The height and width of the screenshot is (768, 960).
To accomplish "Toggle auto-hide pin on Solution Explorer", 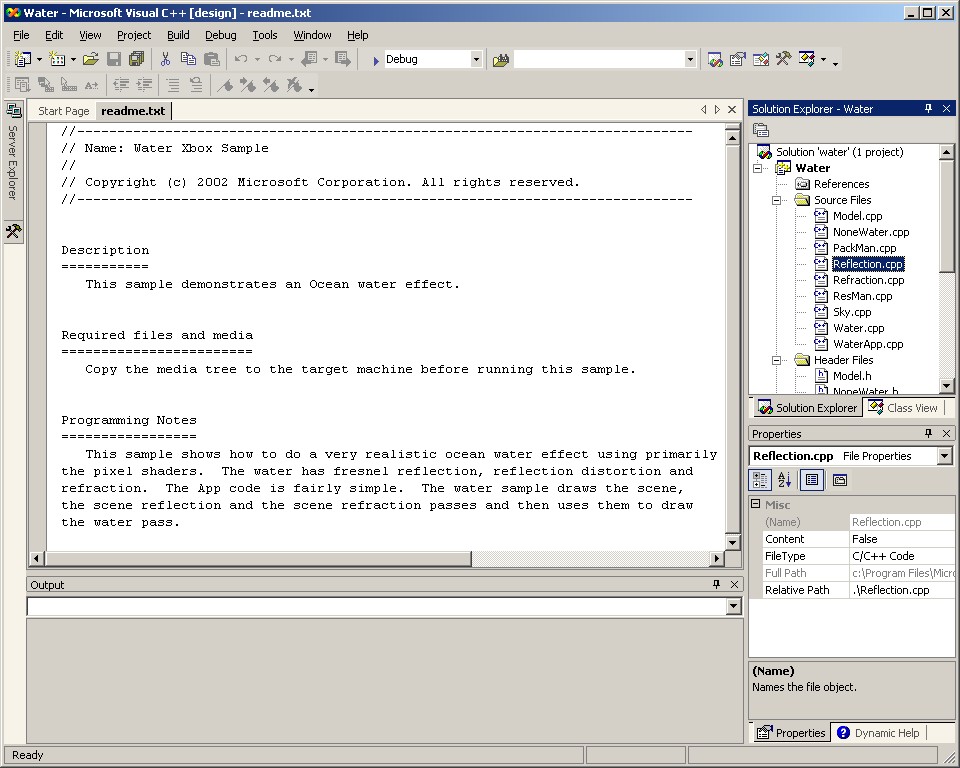I will (928, 109).
